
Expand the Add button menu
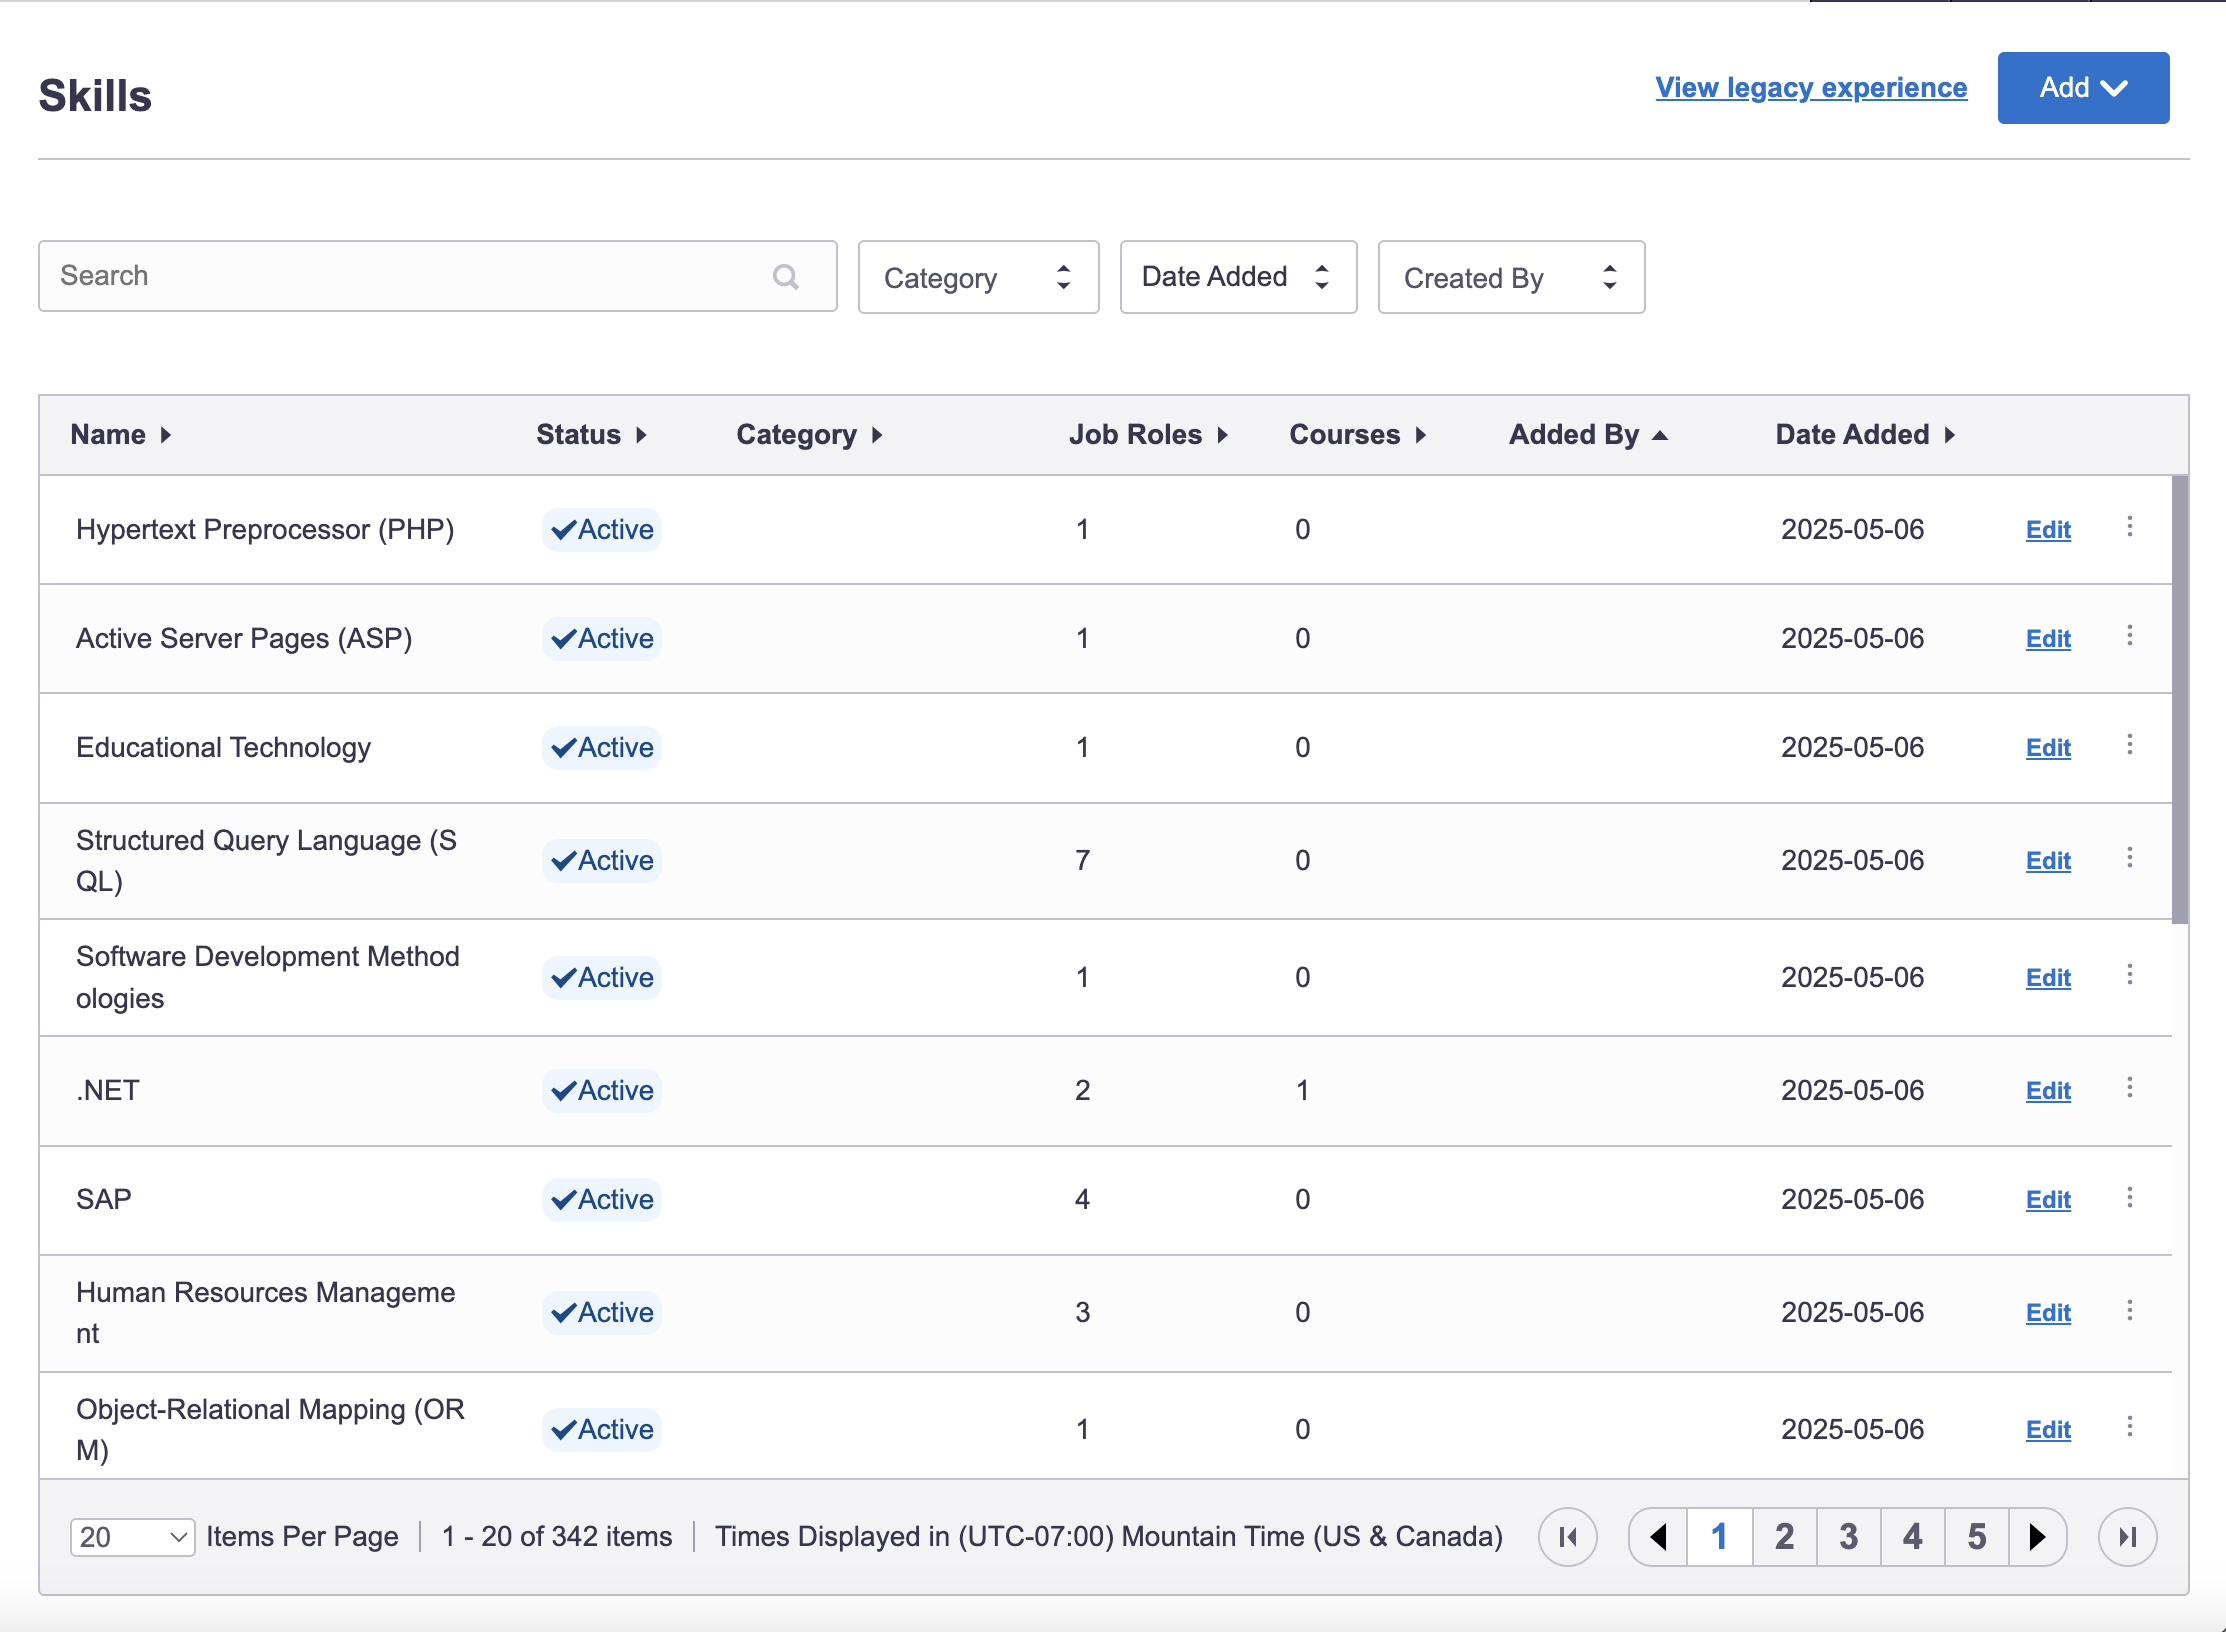click(2084, 88)
